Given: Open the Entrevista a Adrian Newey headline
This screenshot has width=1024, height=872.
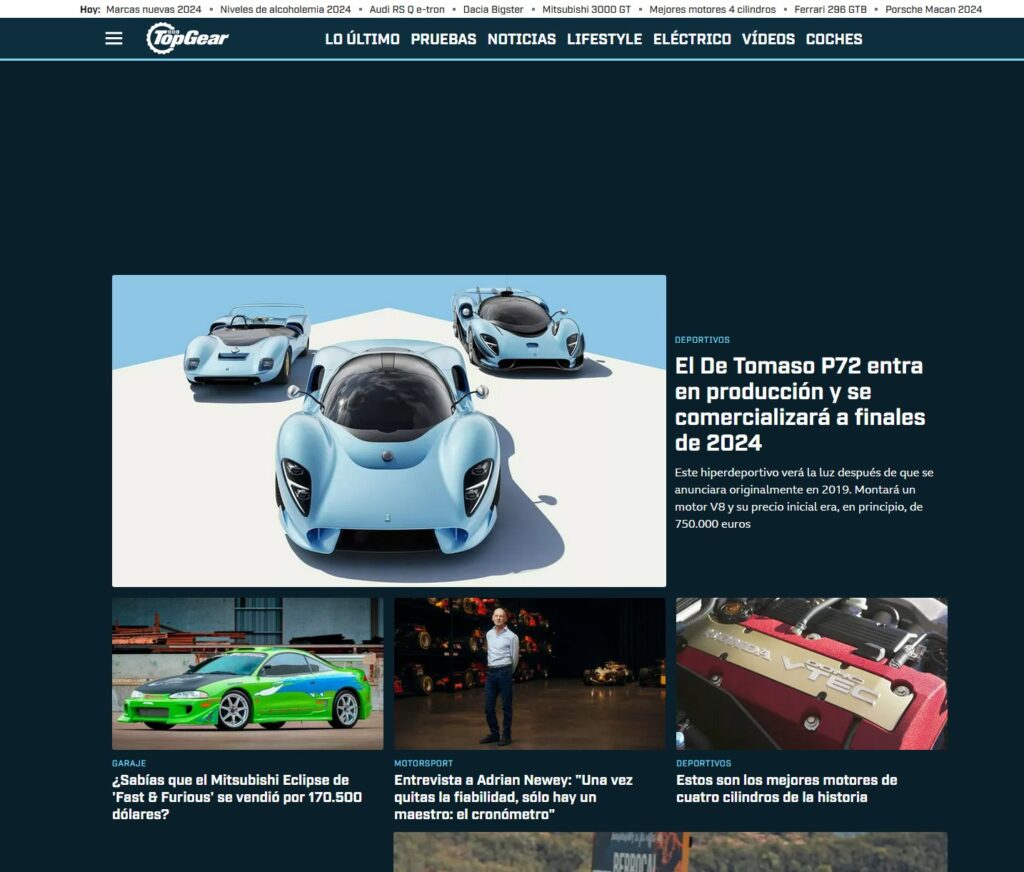Looking at the screenshot, I should click(513, 797).
